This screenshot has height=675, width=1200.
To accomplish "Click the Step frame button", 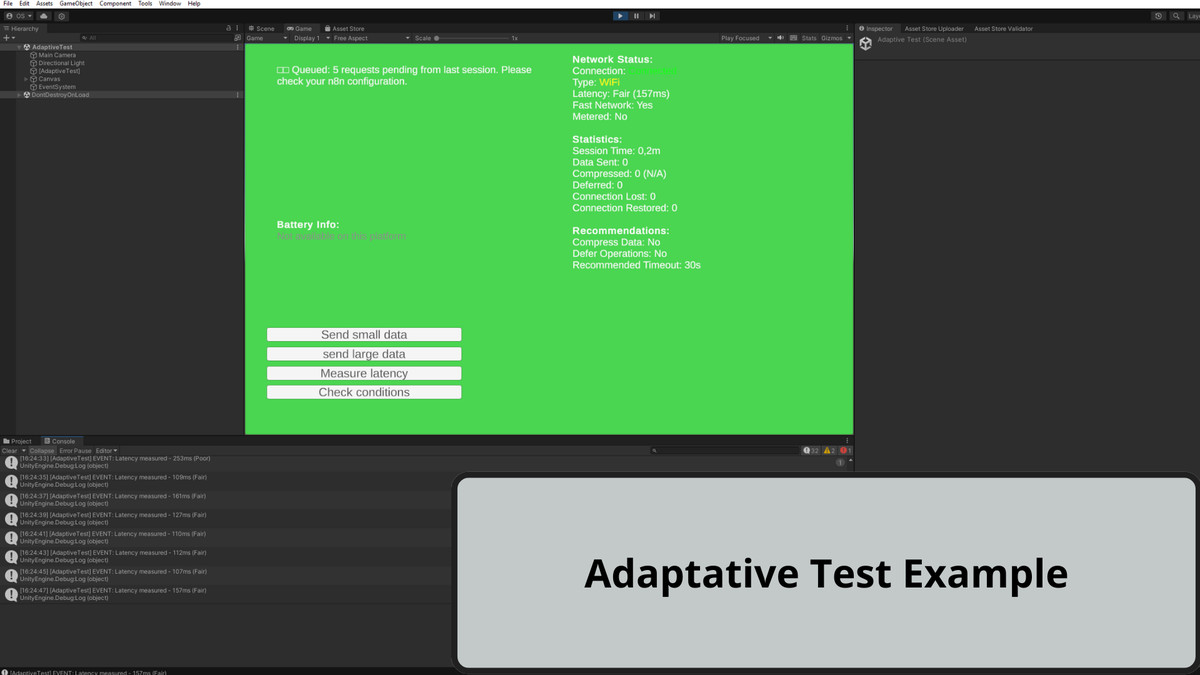I will click(x=652, y=16).
